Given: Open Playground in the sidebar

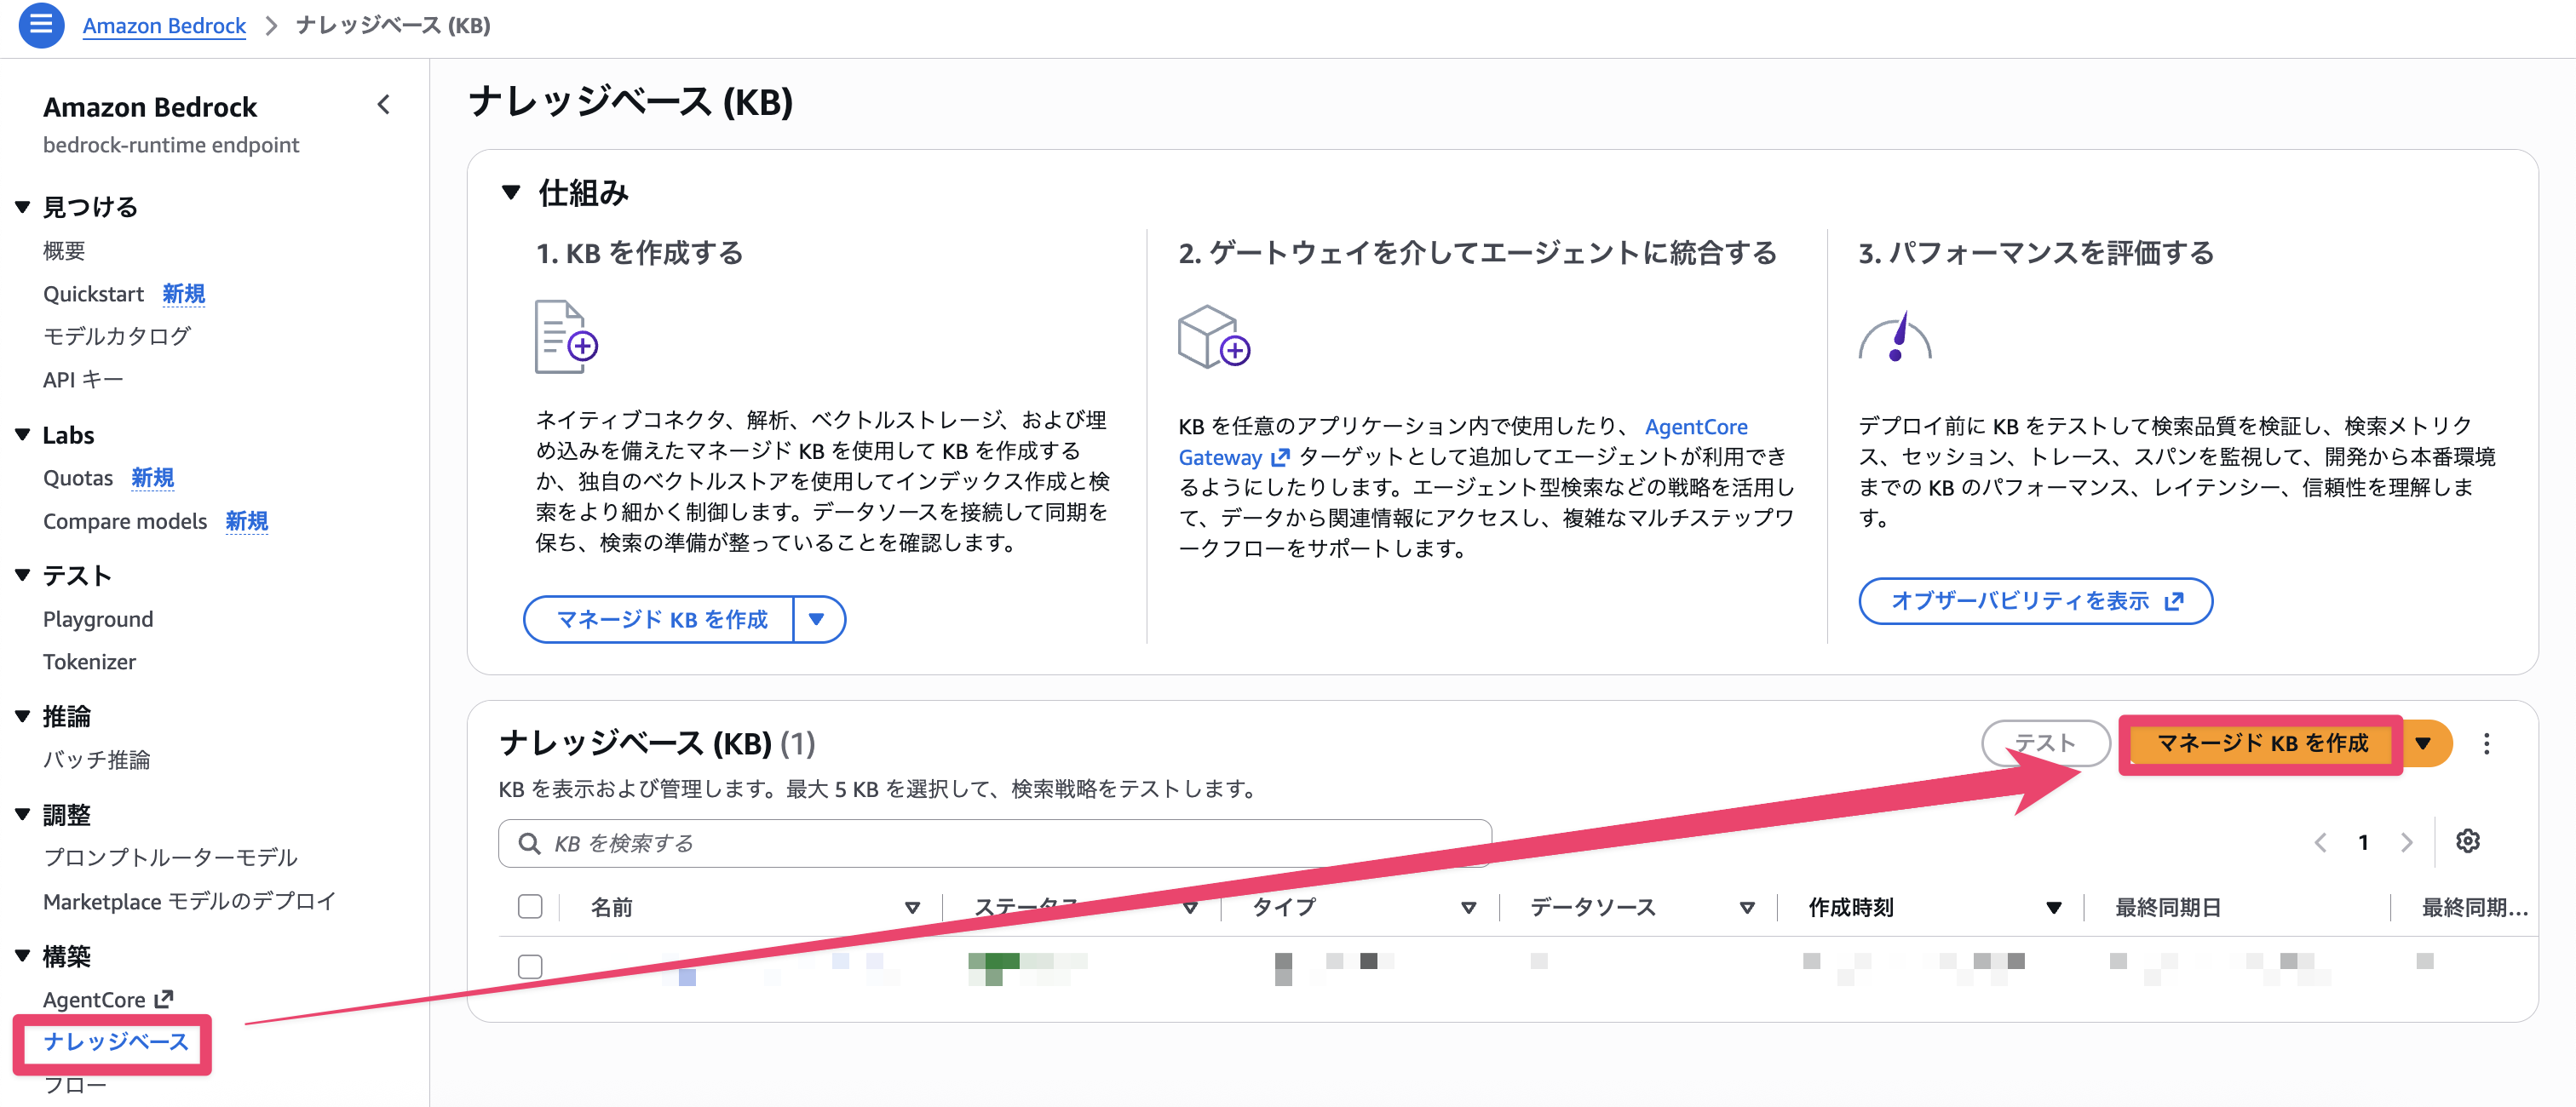Looking at the screenshot, I should pyautogui.click(x=98, y=619).
